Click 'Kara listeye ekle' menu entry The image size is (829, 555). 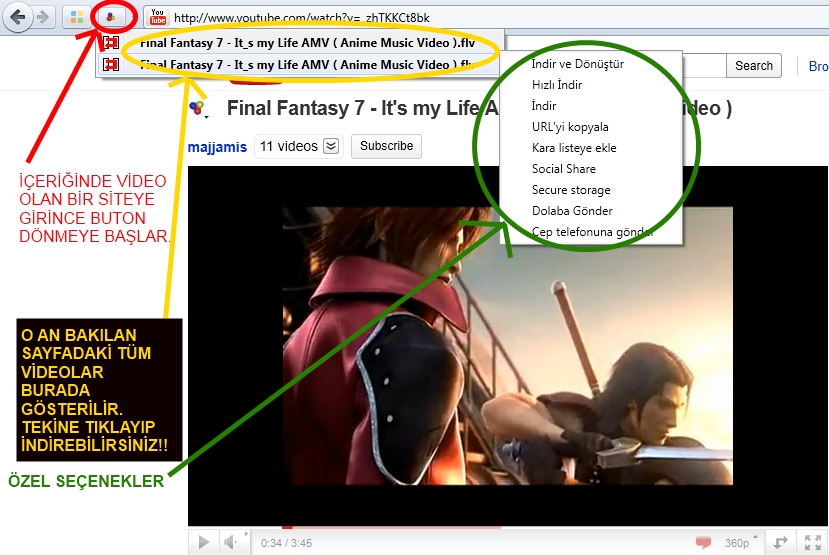(x=574, y=148)
